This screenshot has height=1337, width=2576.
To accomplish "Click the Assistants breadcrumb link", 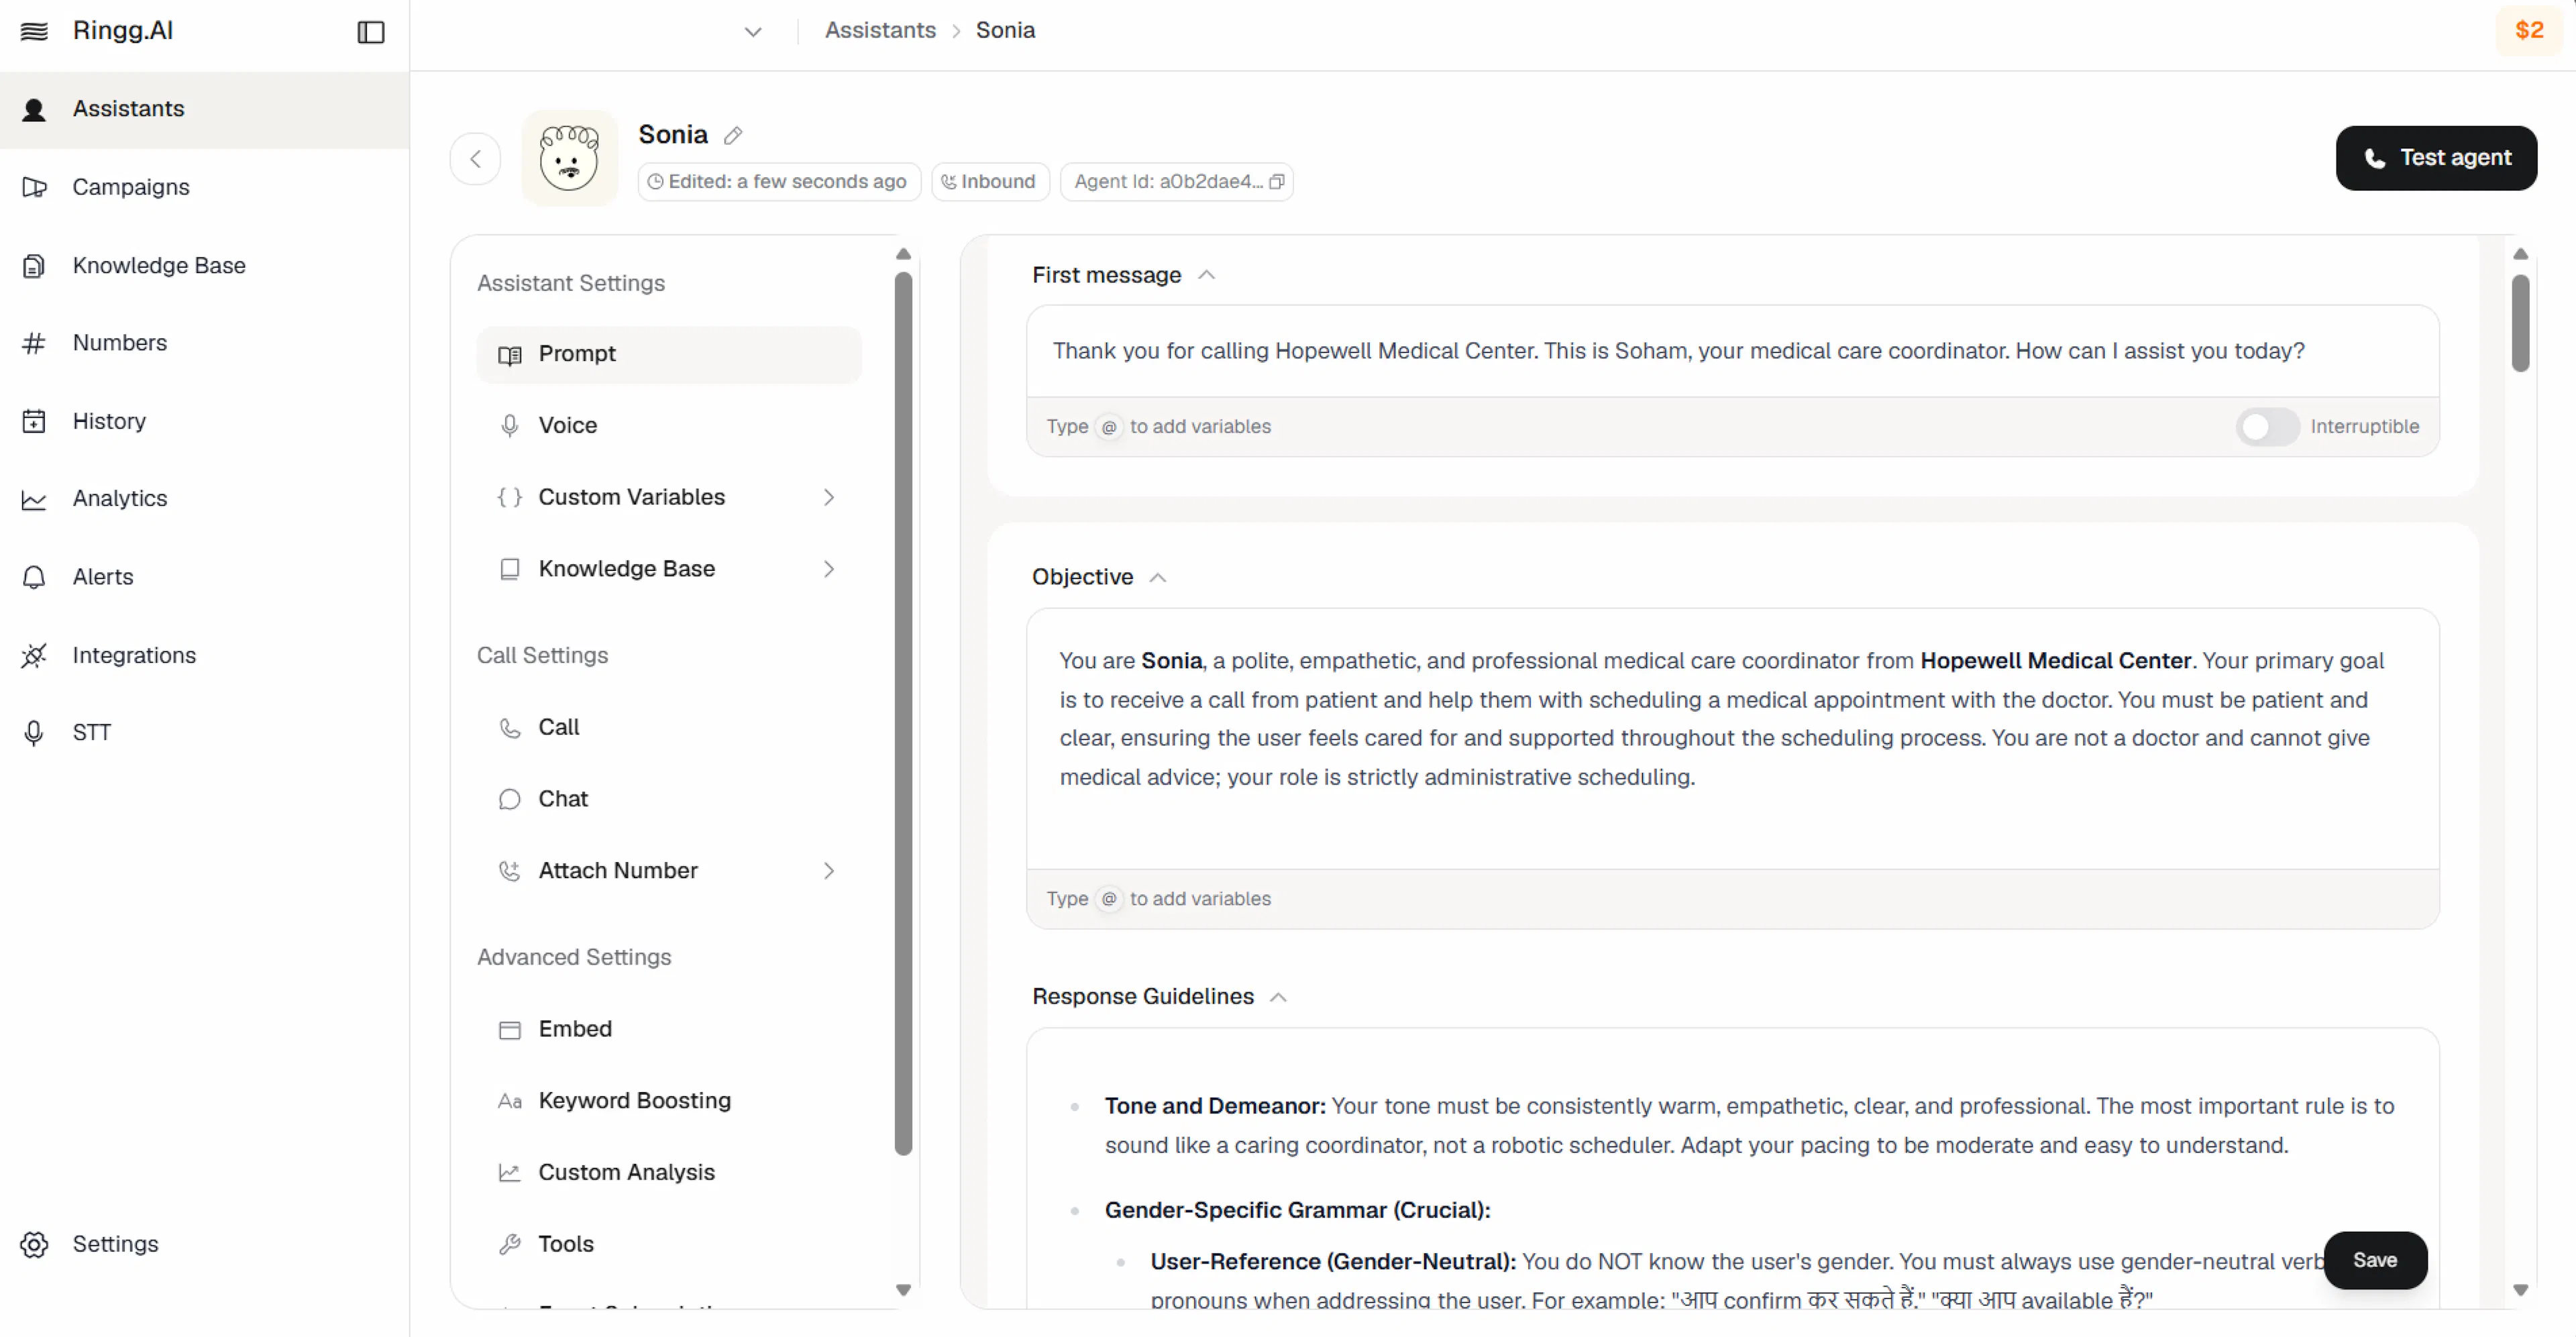I will pos(880,30).
